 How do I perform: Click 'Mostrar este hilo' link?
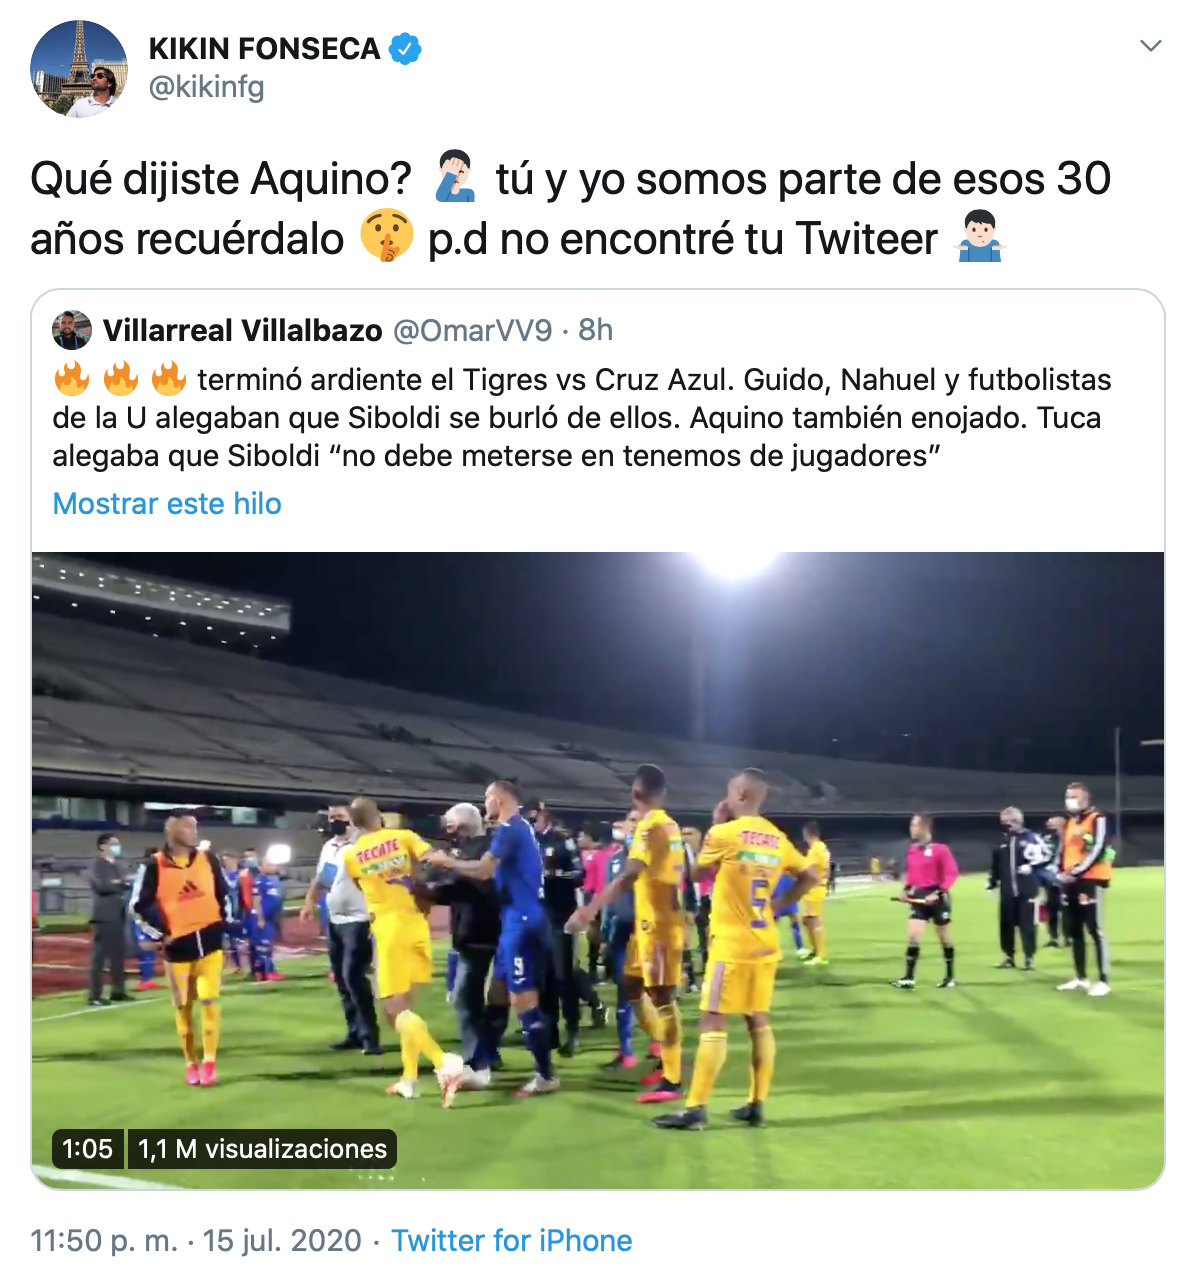coord(167,503)
